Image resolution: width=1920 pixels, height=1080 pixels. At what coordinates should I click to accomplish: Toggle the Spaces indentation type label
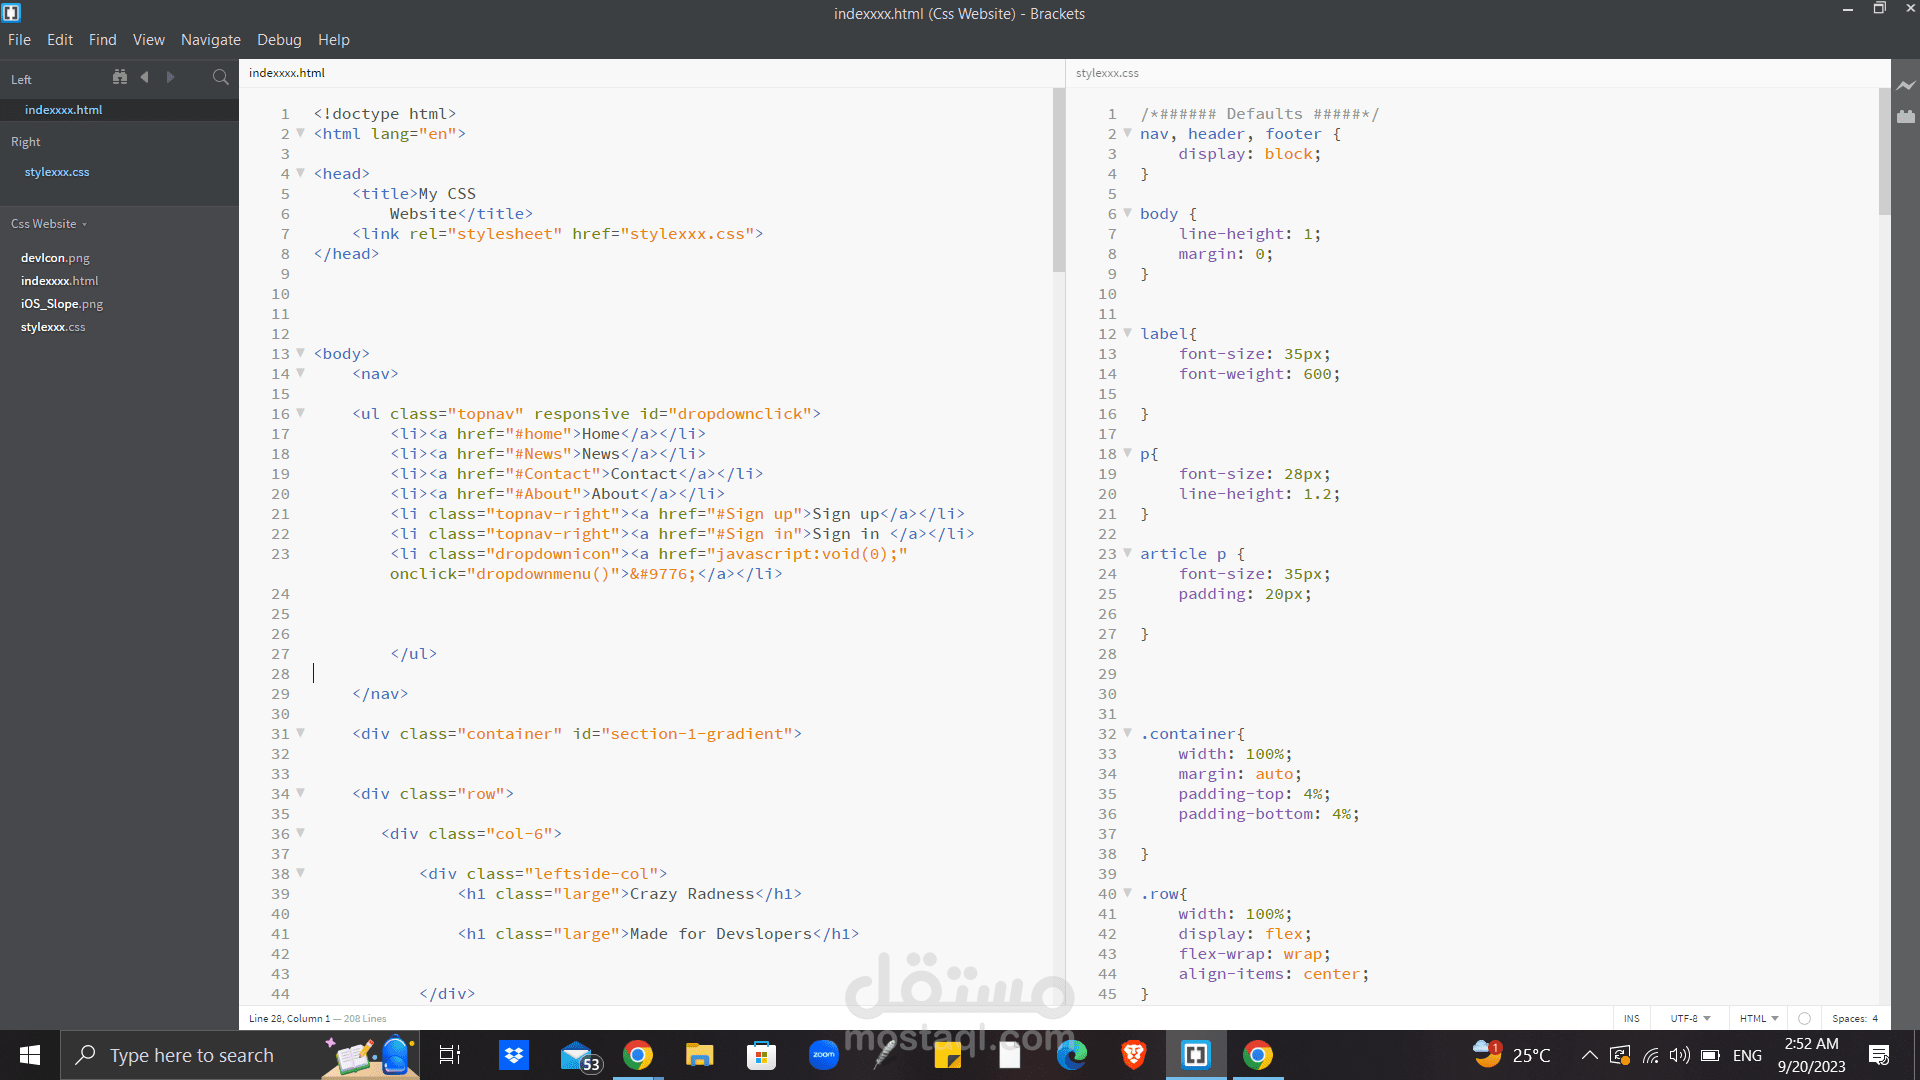[1848, 1018]
